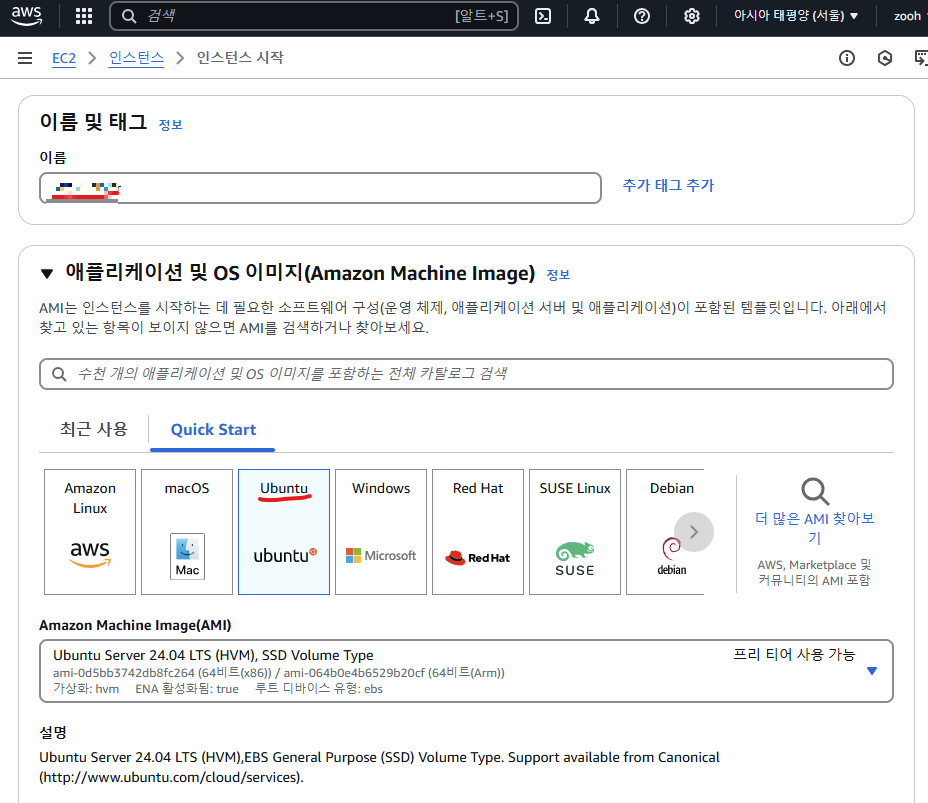Open 정보 link beside Amazon Machine Image heading
928x803 pixels.
pos(558,275)
